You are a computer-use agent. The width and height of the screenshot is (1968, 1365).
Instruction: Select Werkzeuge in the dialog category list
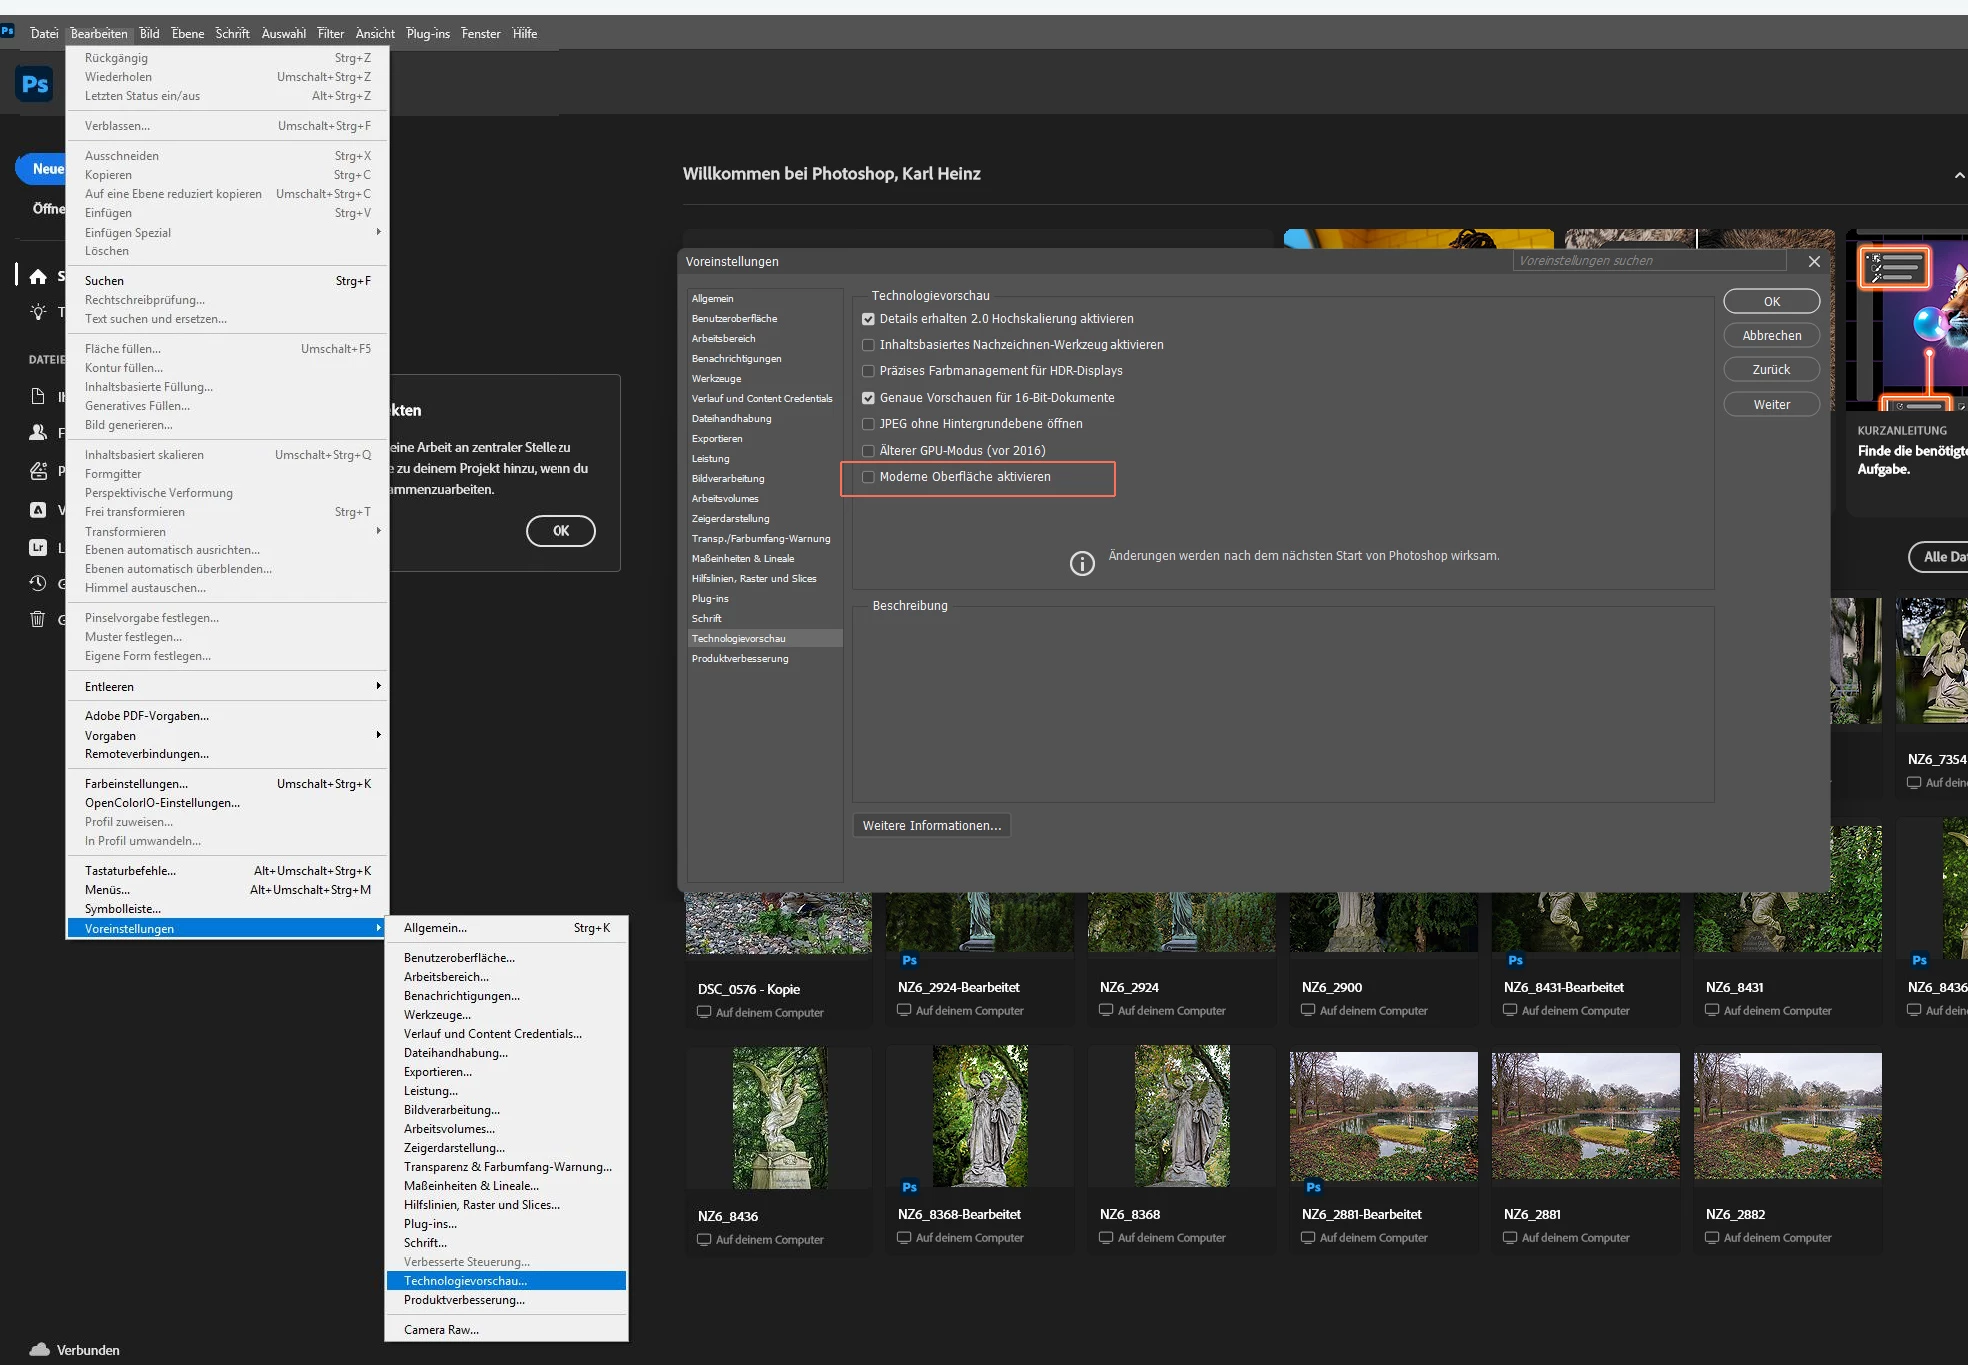pos(765,379)
